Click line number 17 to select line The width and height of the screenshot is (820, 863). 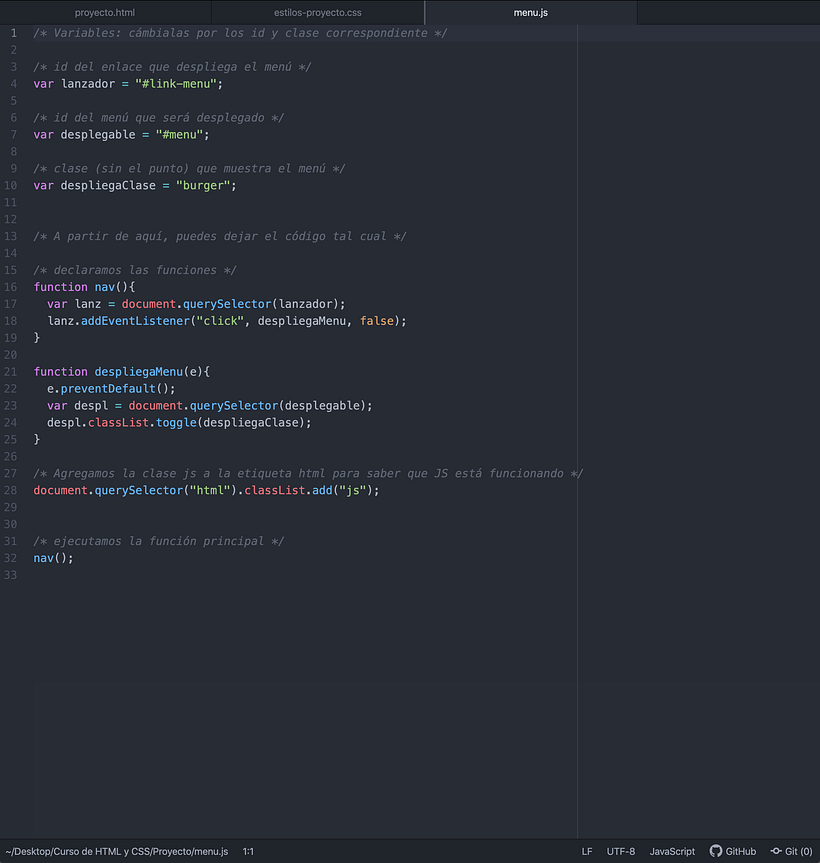click(13, 303)
